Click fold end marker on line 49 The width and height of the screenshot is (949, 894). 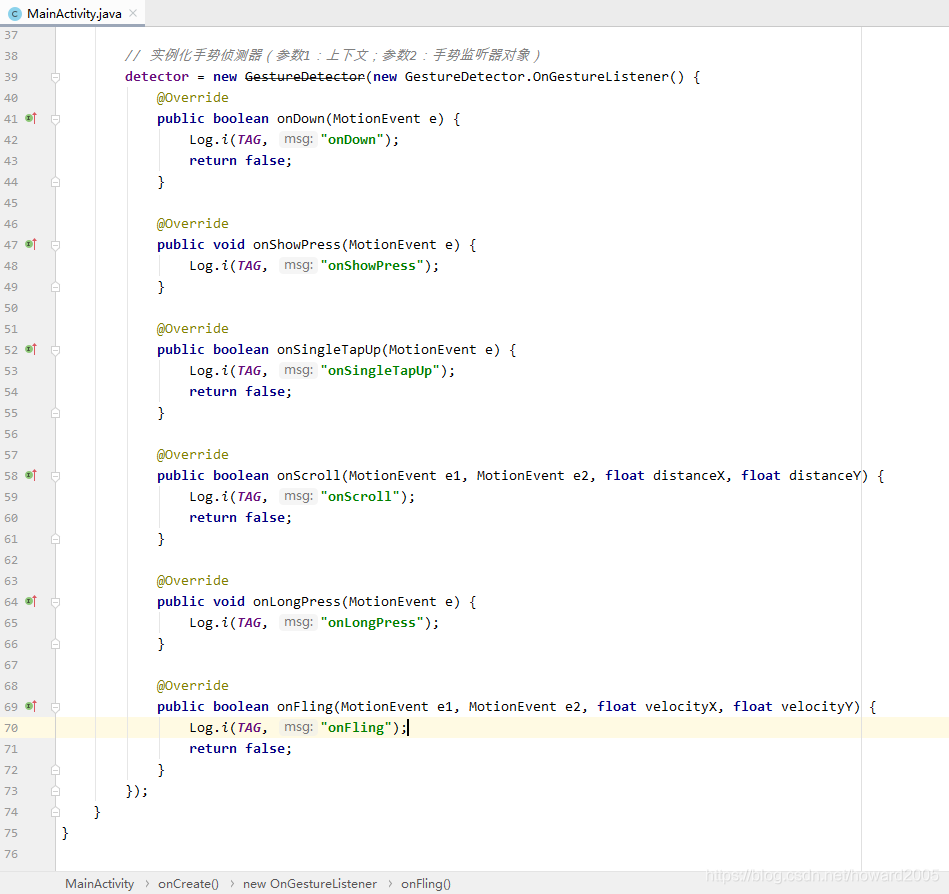tap(55, 287)
